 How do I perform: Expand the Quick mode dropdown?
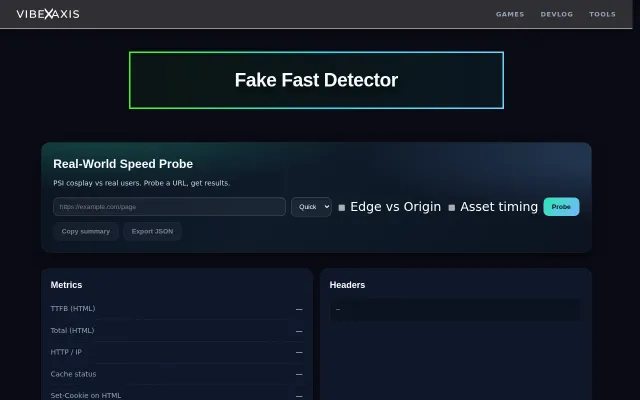pyautogui.click(x=311, y=207)
